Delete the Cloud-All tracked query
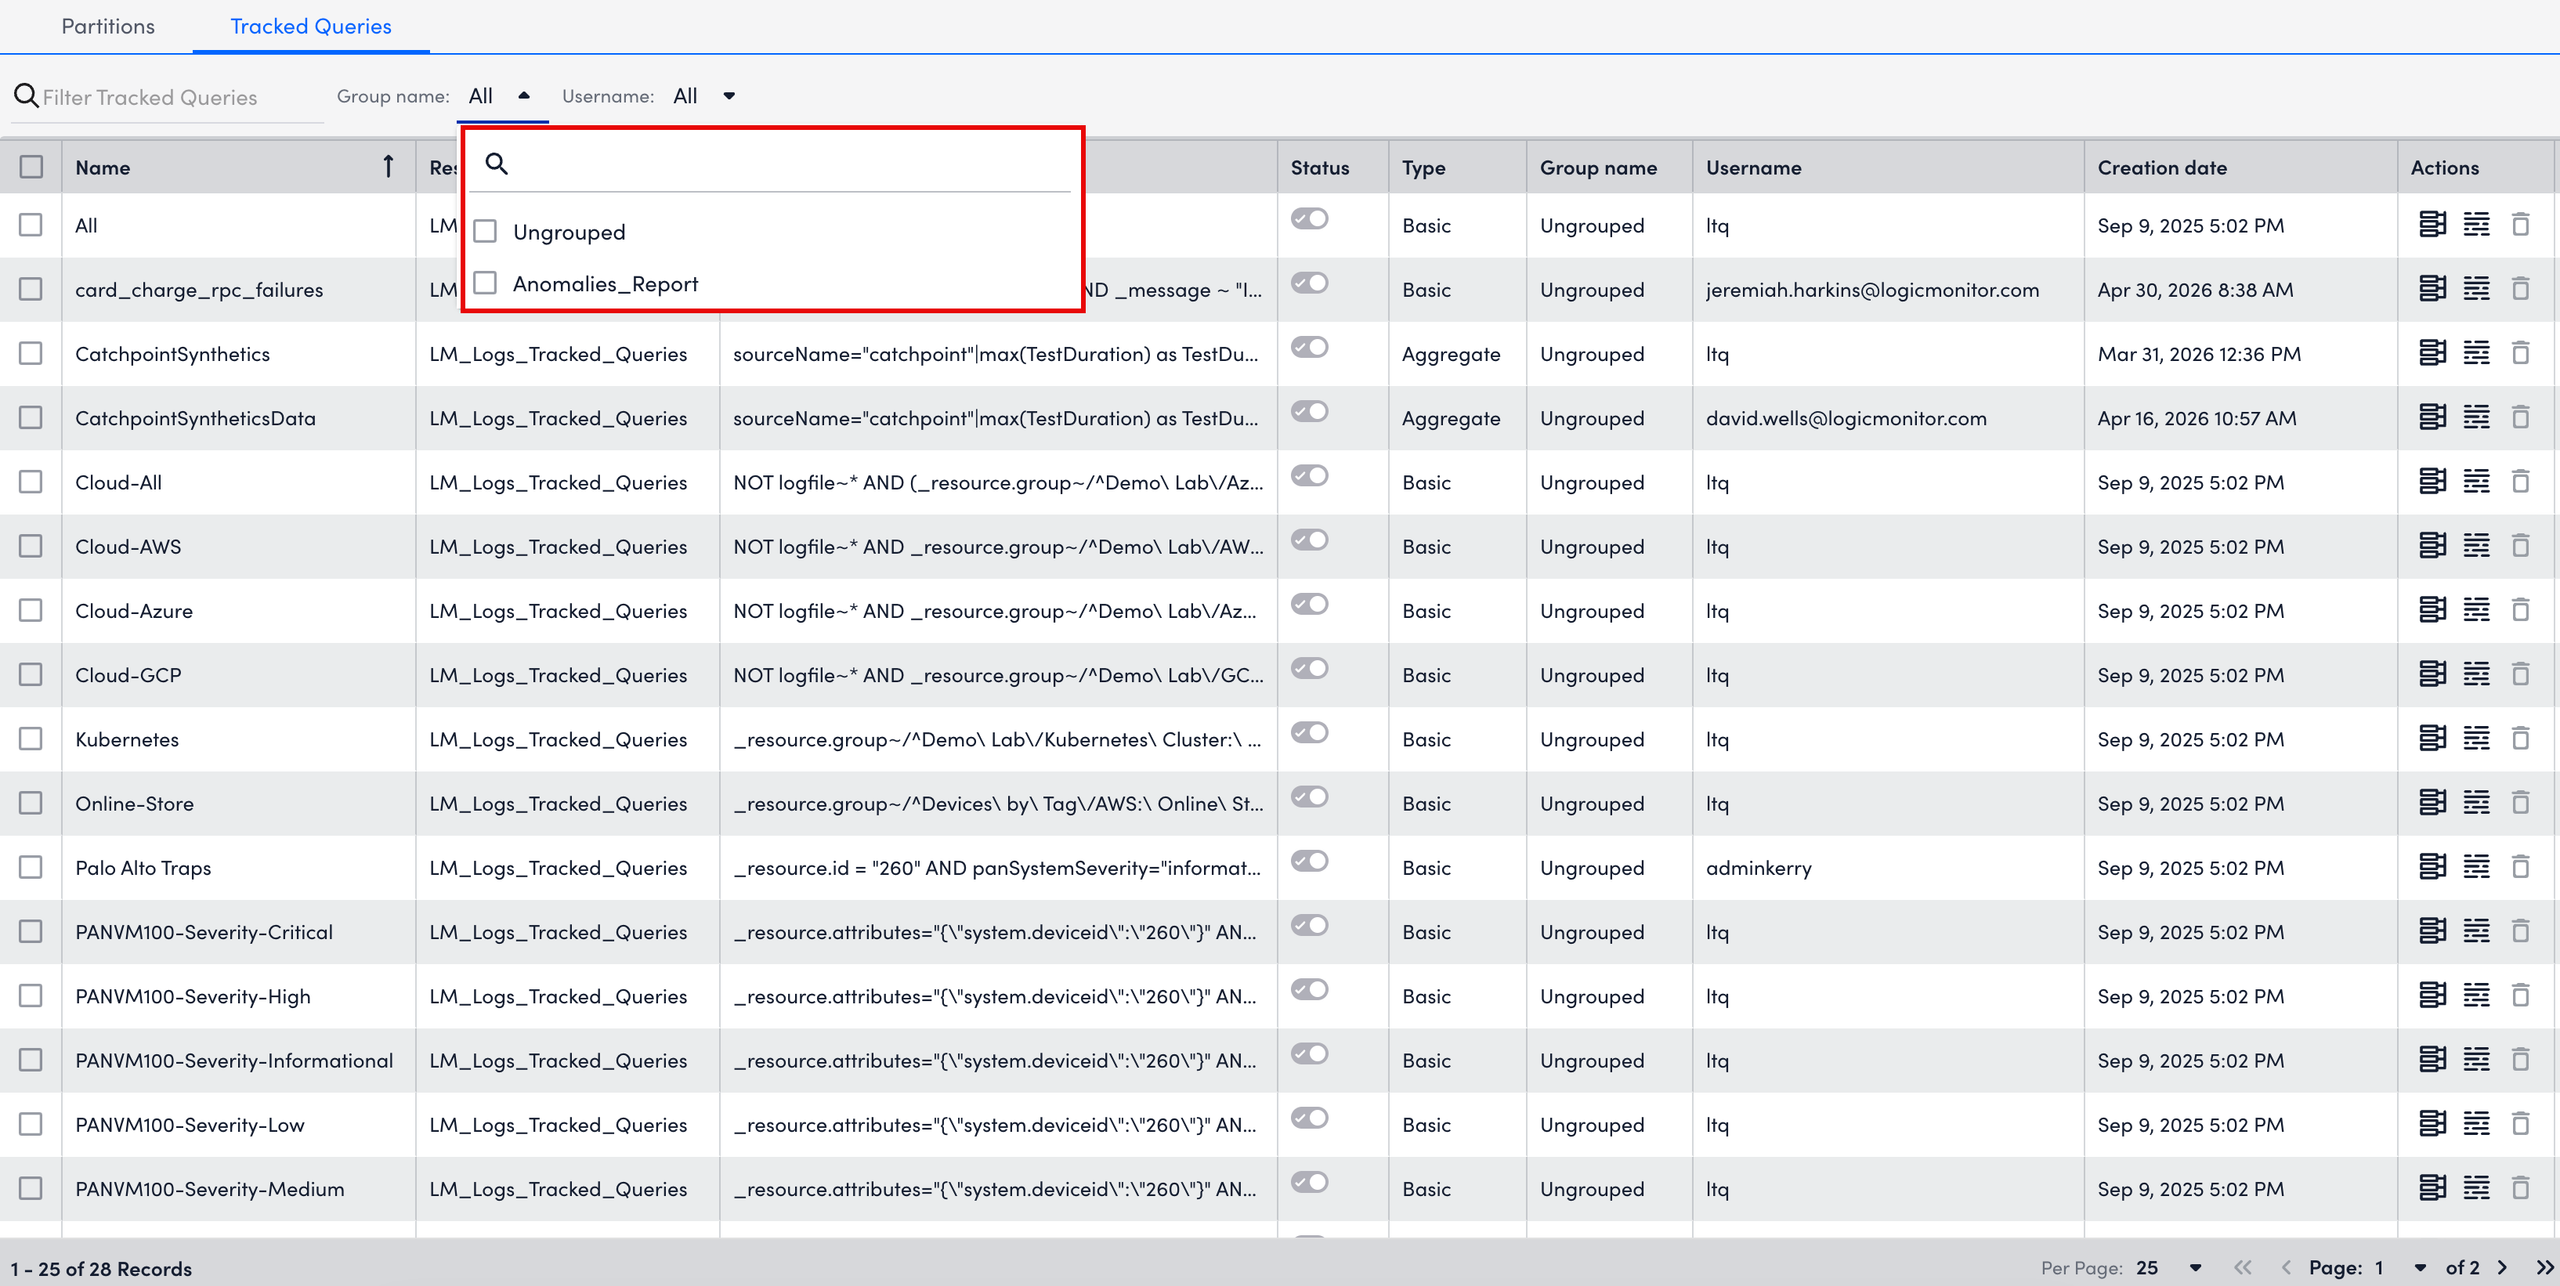 pos(2520,481)
